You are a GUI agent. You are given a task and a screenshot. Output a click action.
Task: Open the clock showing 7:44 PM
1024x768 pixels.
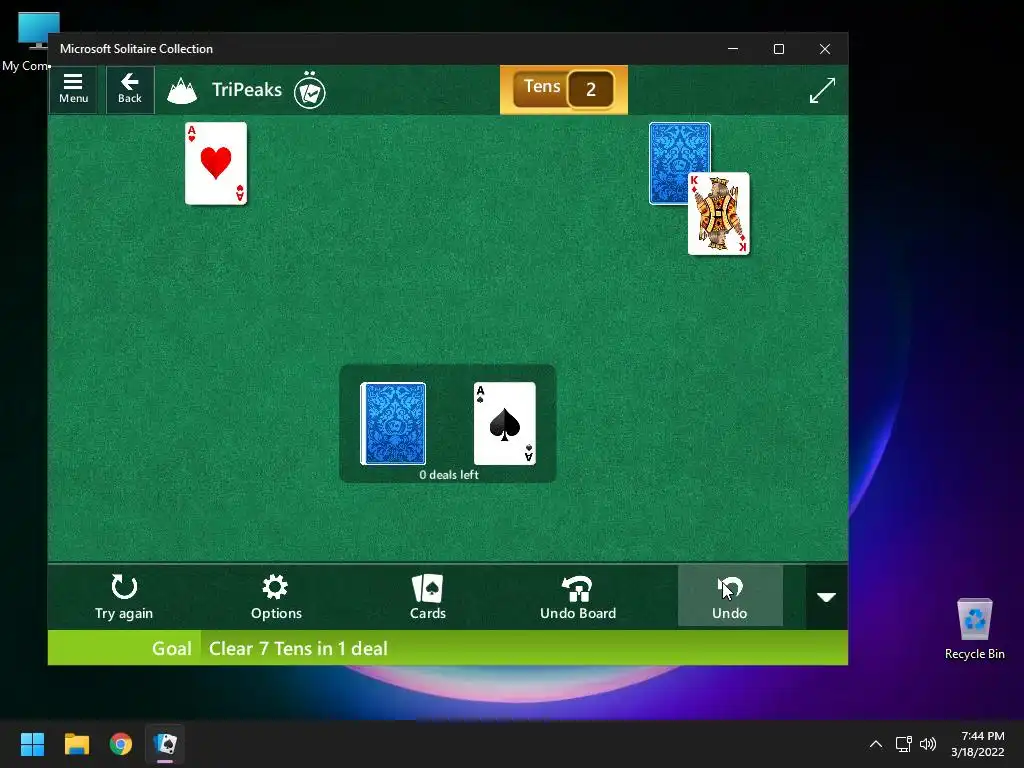click(x=978, y=744)
